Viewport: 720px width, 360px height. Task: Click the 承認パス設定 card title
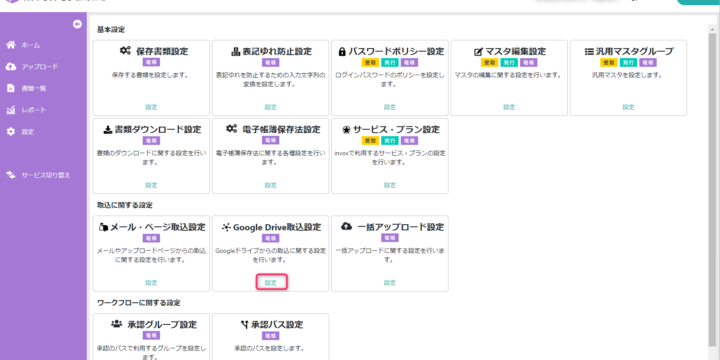(x=277, y=325)
